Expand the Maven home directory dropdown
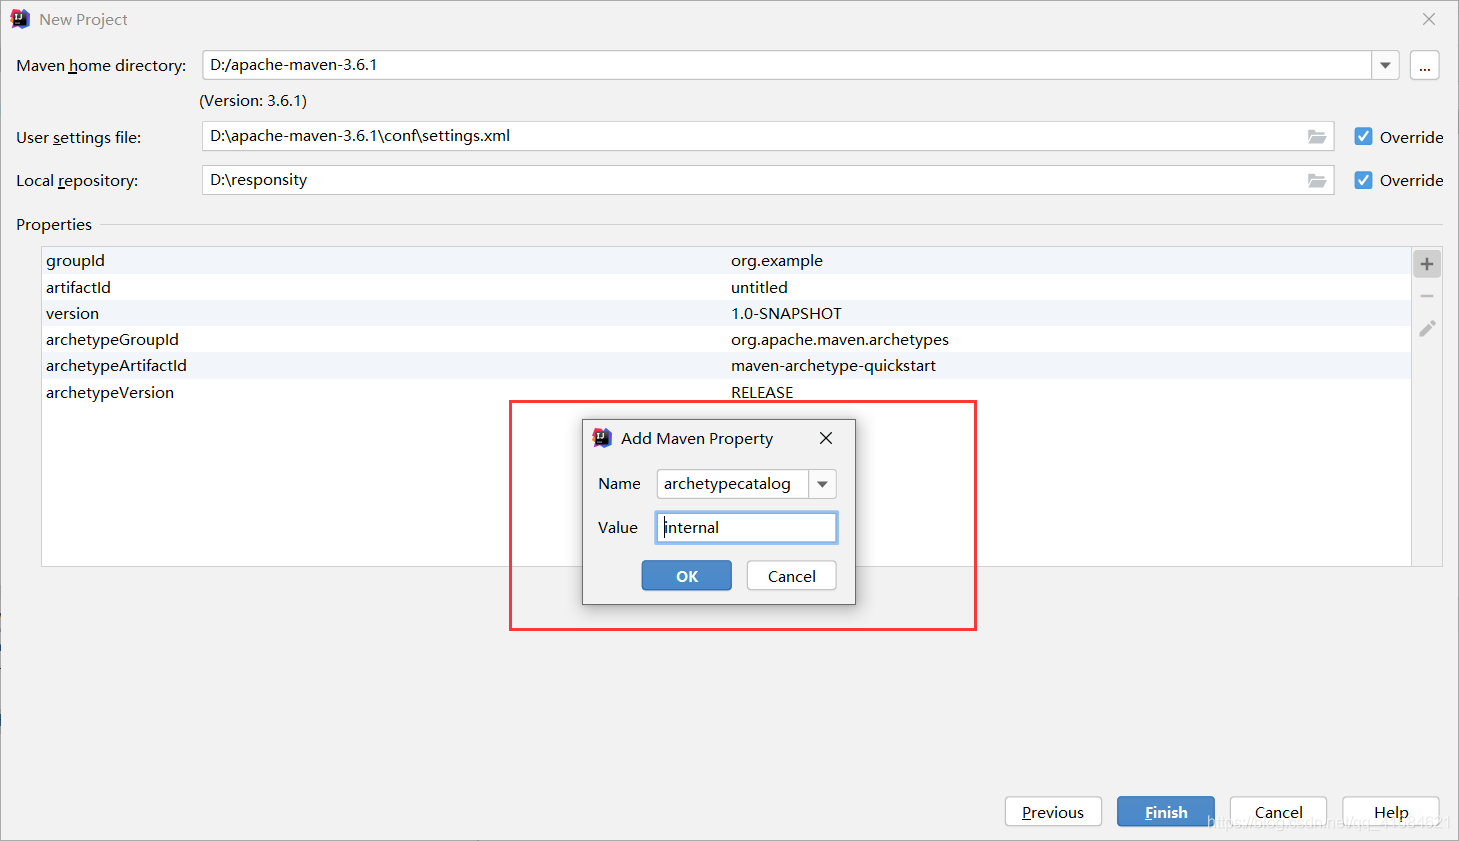Viewport: 1459px width, 841px height. [x=1385, y=65]
